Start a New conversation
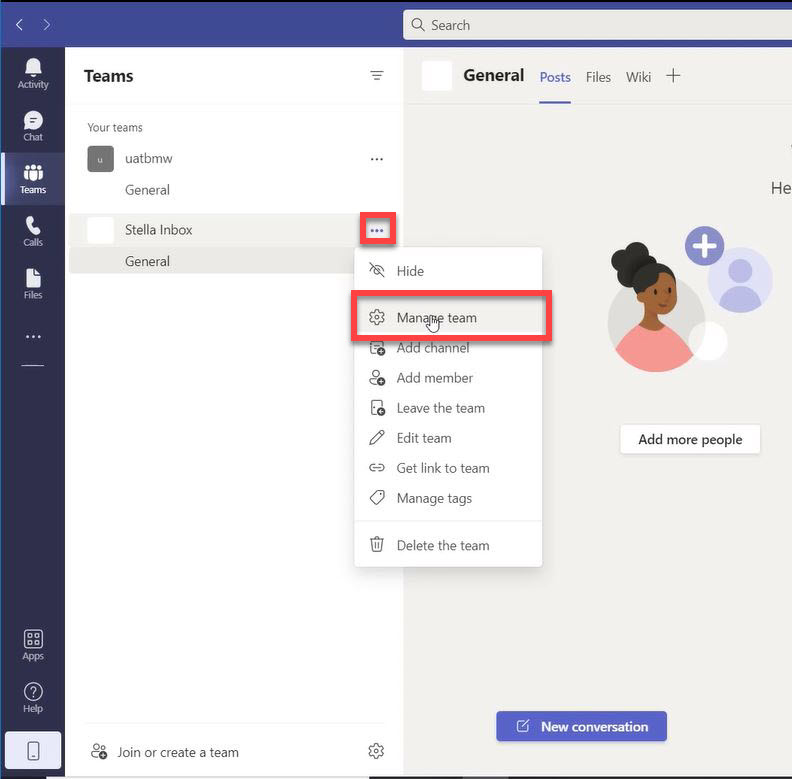792x779 pixels. click(x=581, y=726)
